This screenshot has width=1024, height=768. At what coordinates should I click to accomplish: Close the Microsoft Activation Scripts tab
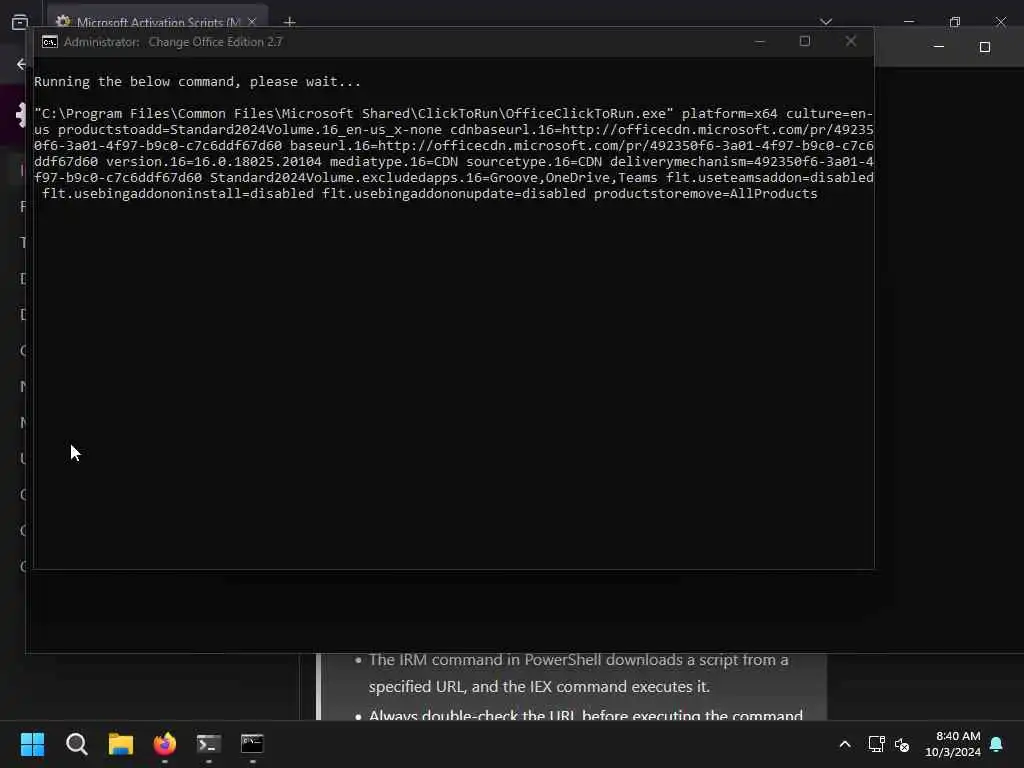click(252, 22)
